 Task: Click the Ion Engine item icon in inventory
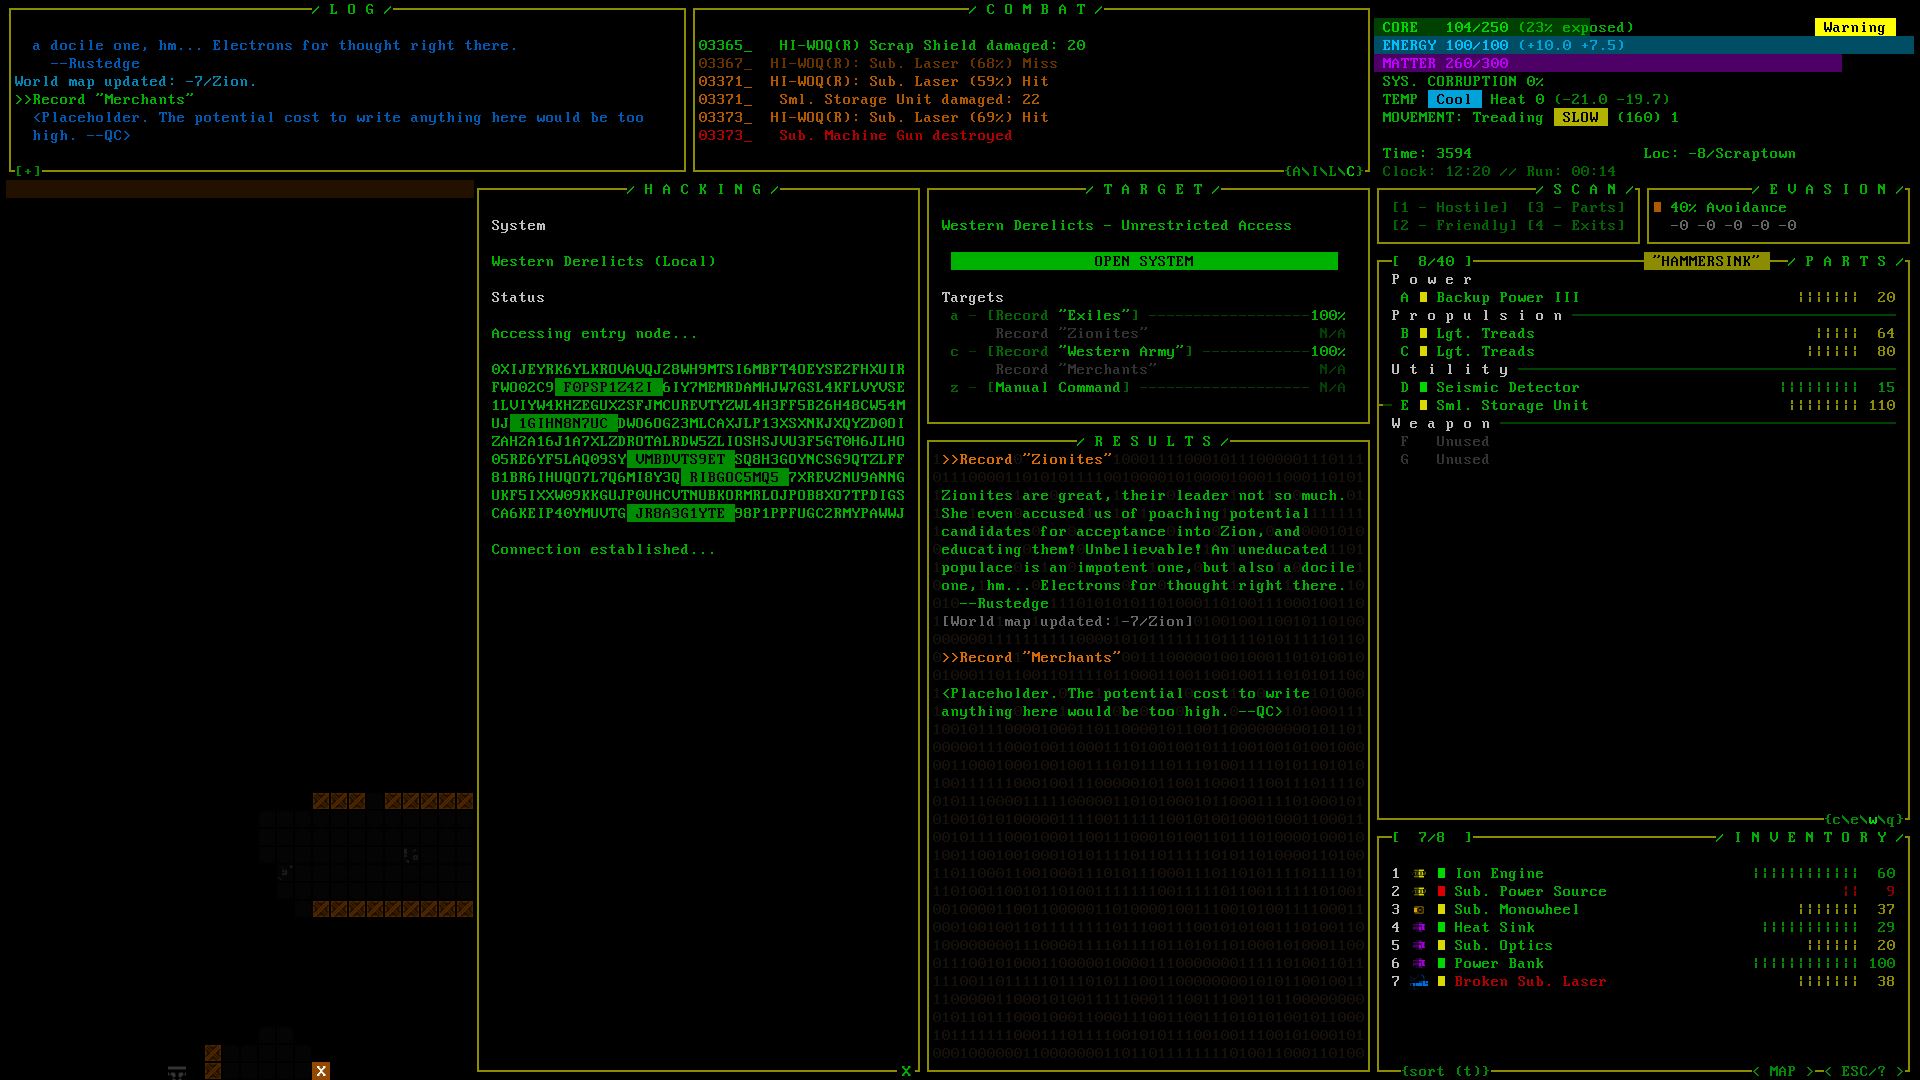1418,873
